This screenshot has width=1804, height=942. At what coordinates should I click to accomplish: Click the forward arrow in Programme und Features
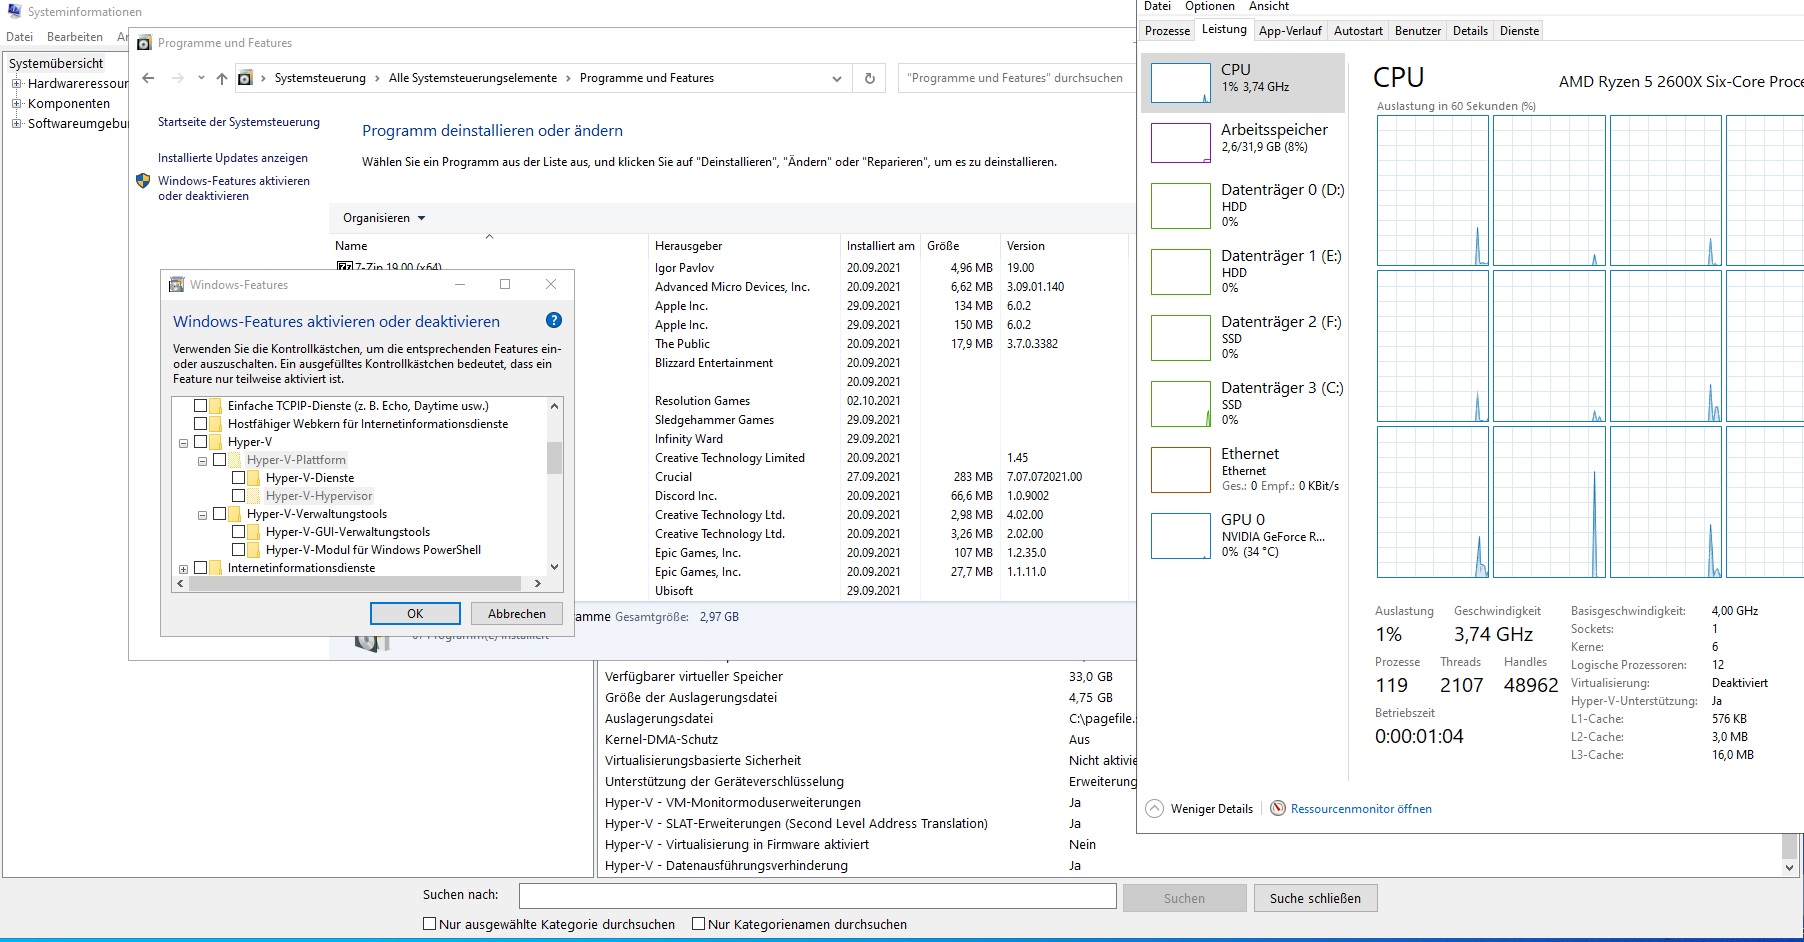[x=178, y=78]
